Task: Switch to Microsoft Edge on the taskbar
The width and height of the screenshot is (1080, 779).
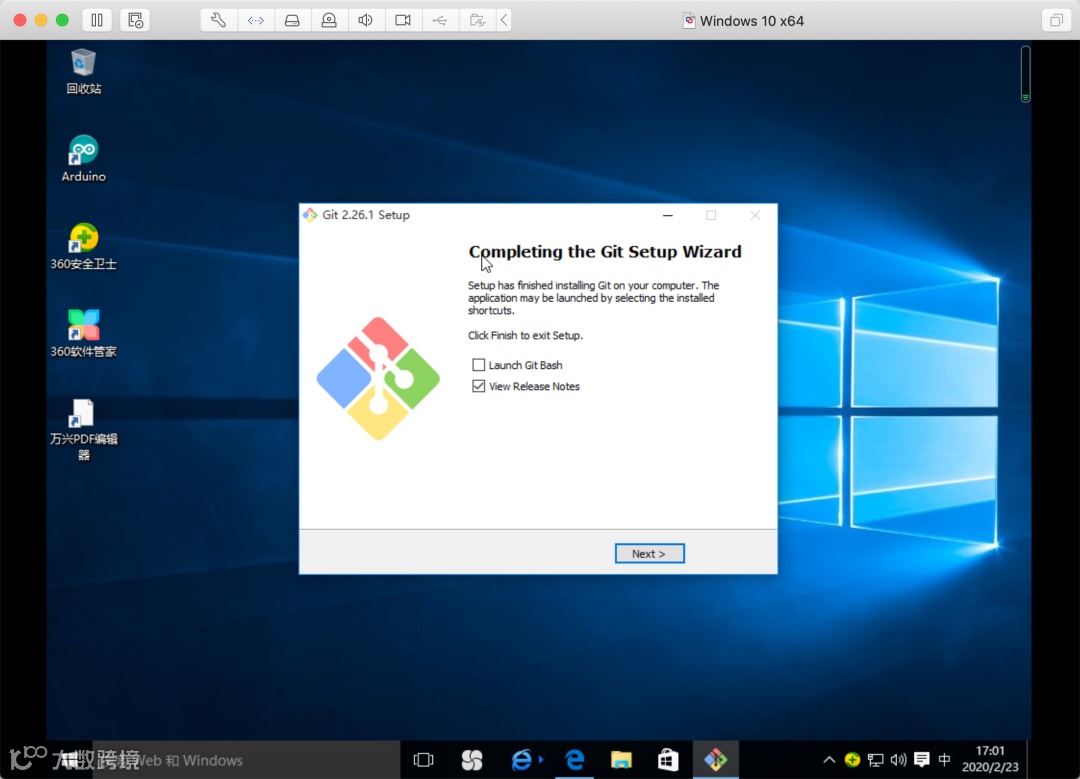Action: coord(574,760)
